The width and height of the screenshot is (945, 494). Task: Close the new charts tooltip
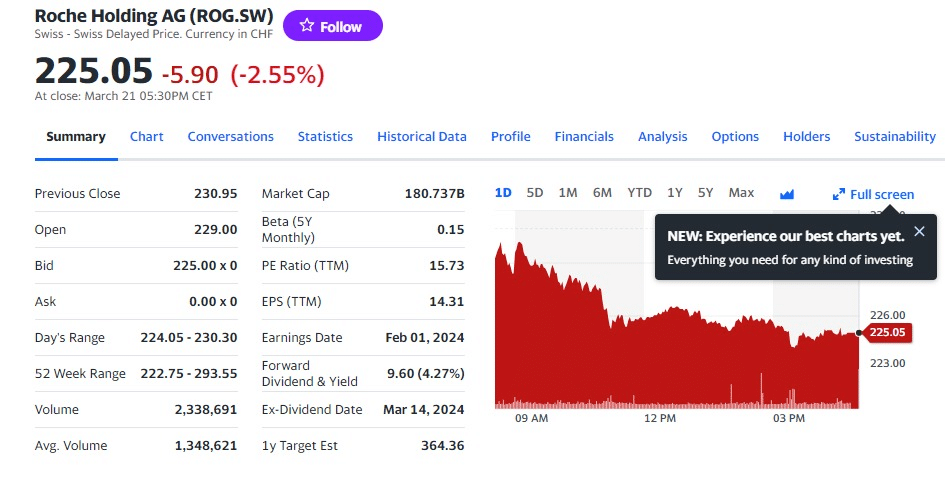(x=919, y=231)
